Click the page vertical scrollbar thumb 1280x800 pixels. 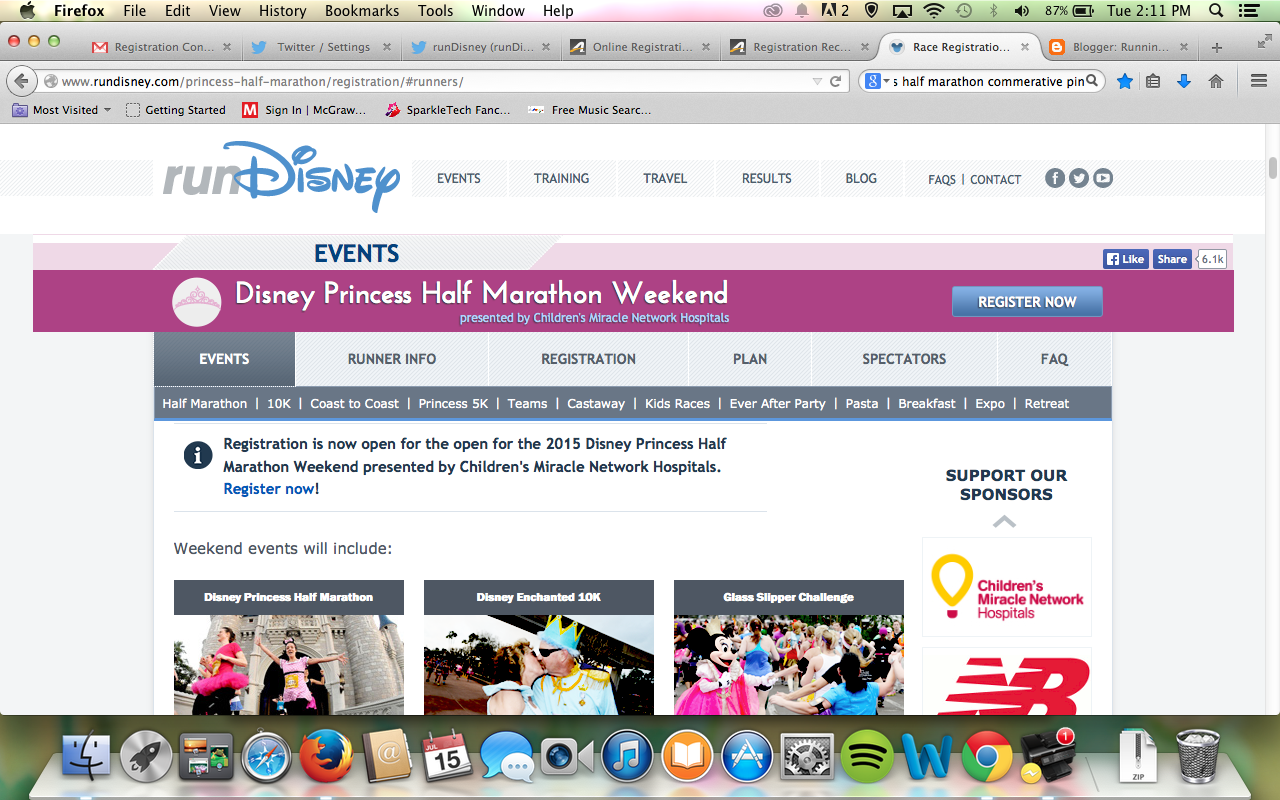click(x=1272, y=167)
